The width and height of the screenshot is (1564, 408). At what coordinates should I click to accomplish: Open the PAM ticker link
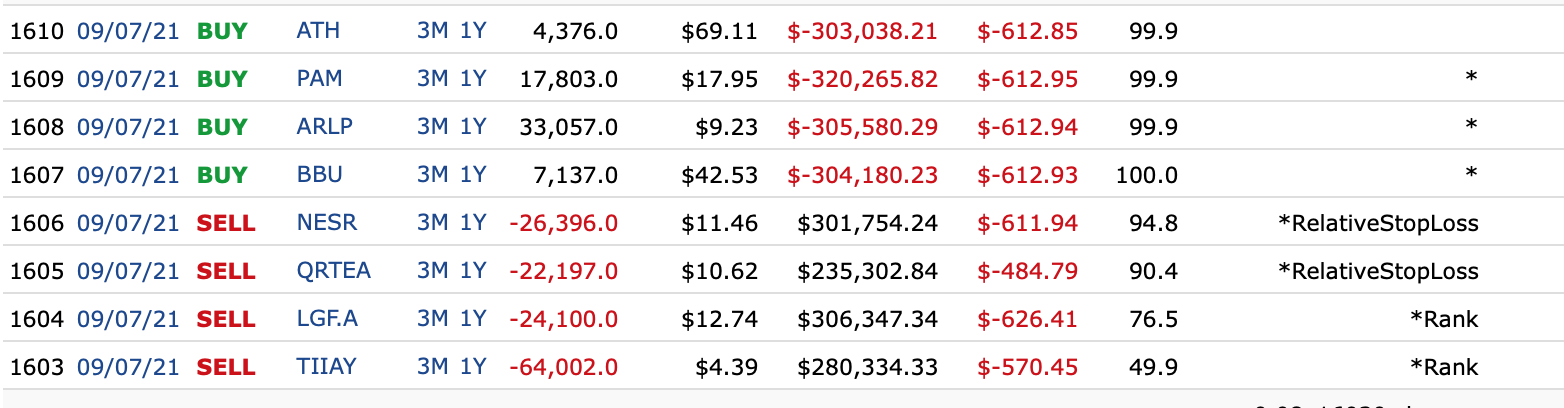pyautogui.click(x=320, y=79)
